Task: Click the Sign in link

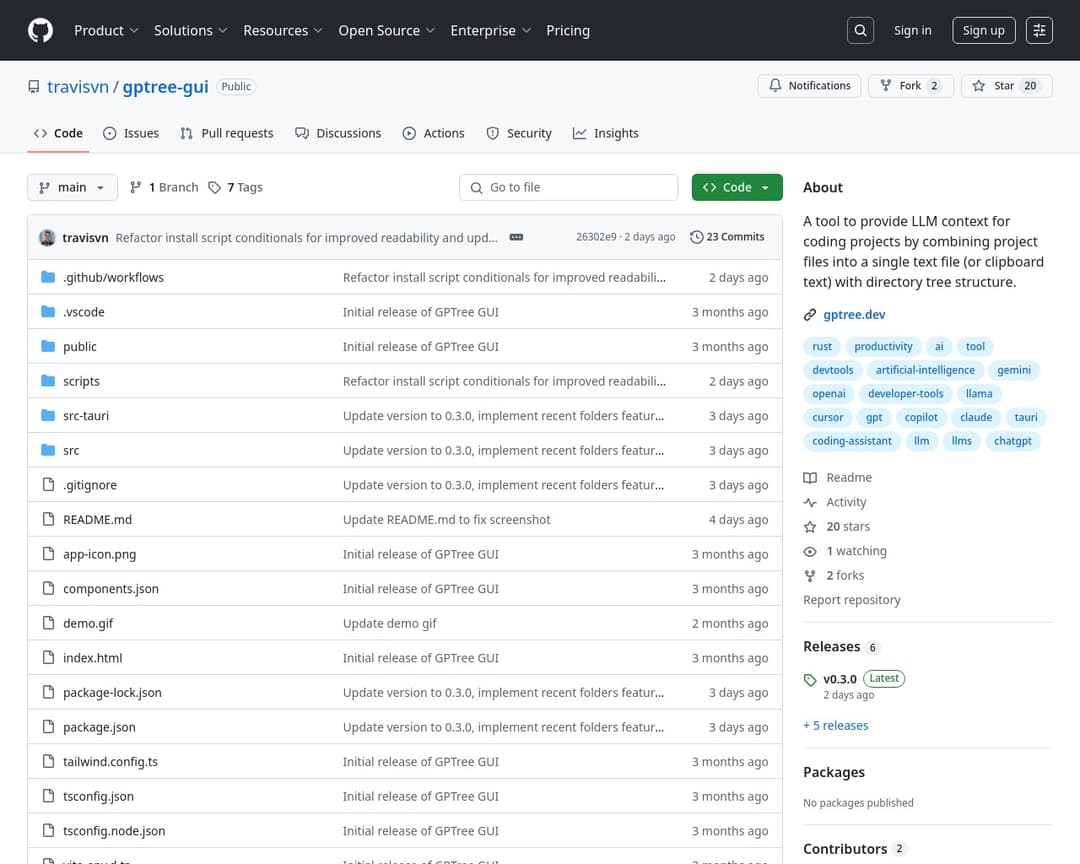Action: (x=912, y=30)
